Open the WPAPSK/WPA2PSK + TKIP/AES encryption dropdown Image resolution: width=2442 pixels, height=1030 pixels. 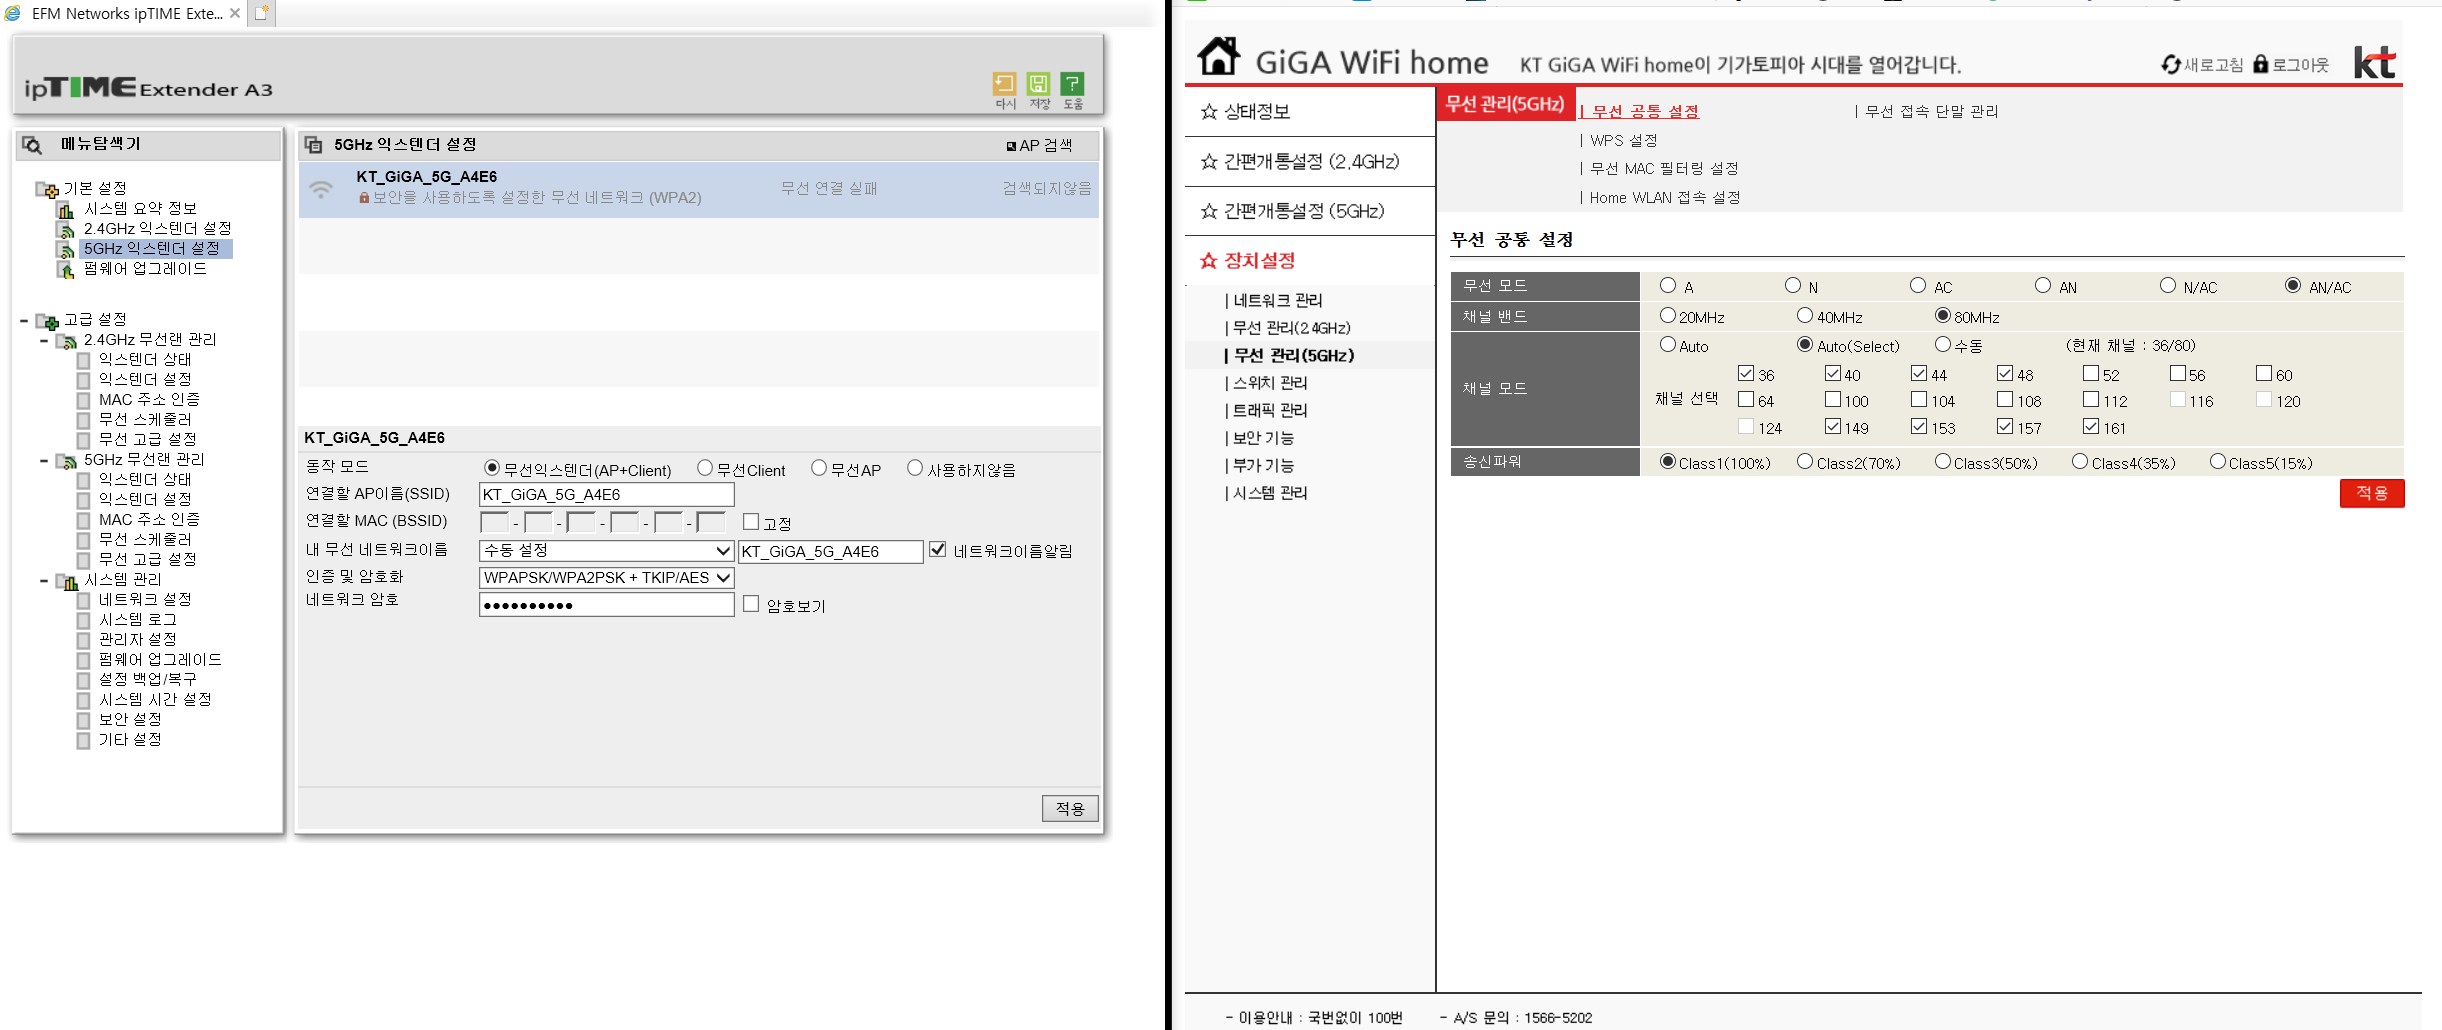coord(606,578)
